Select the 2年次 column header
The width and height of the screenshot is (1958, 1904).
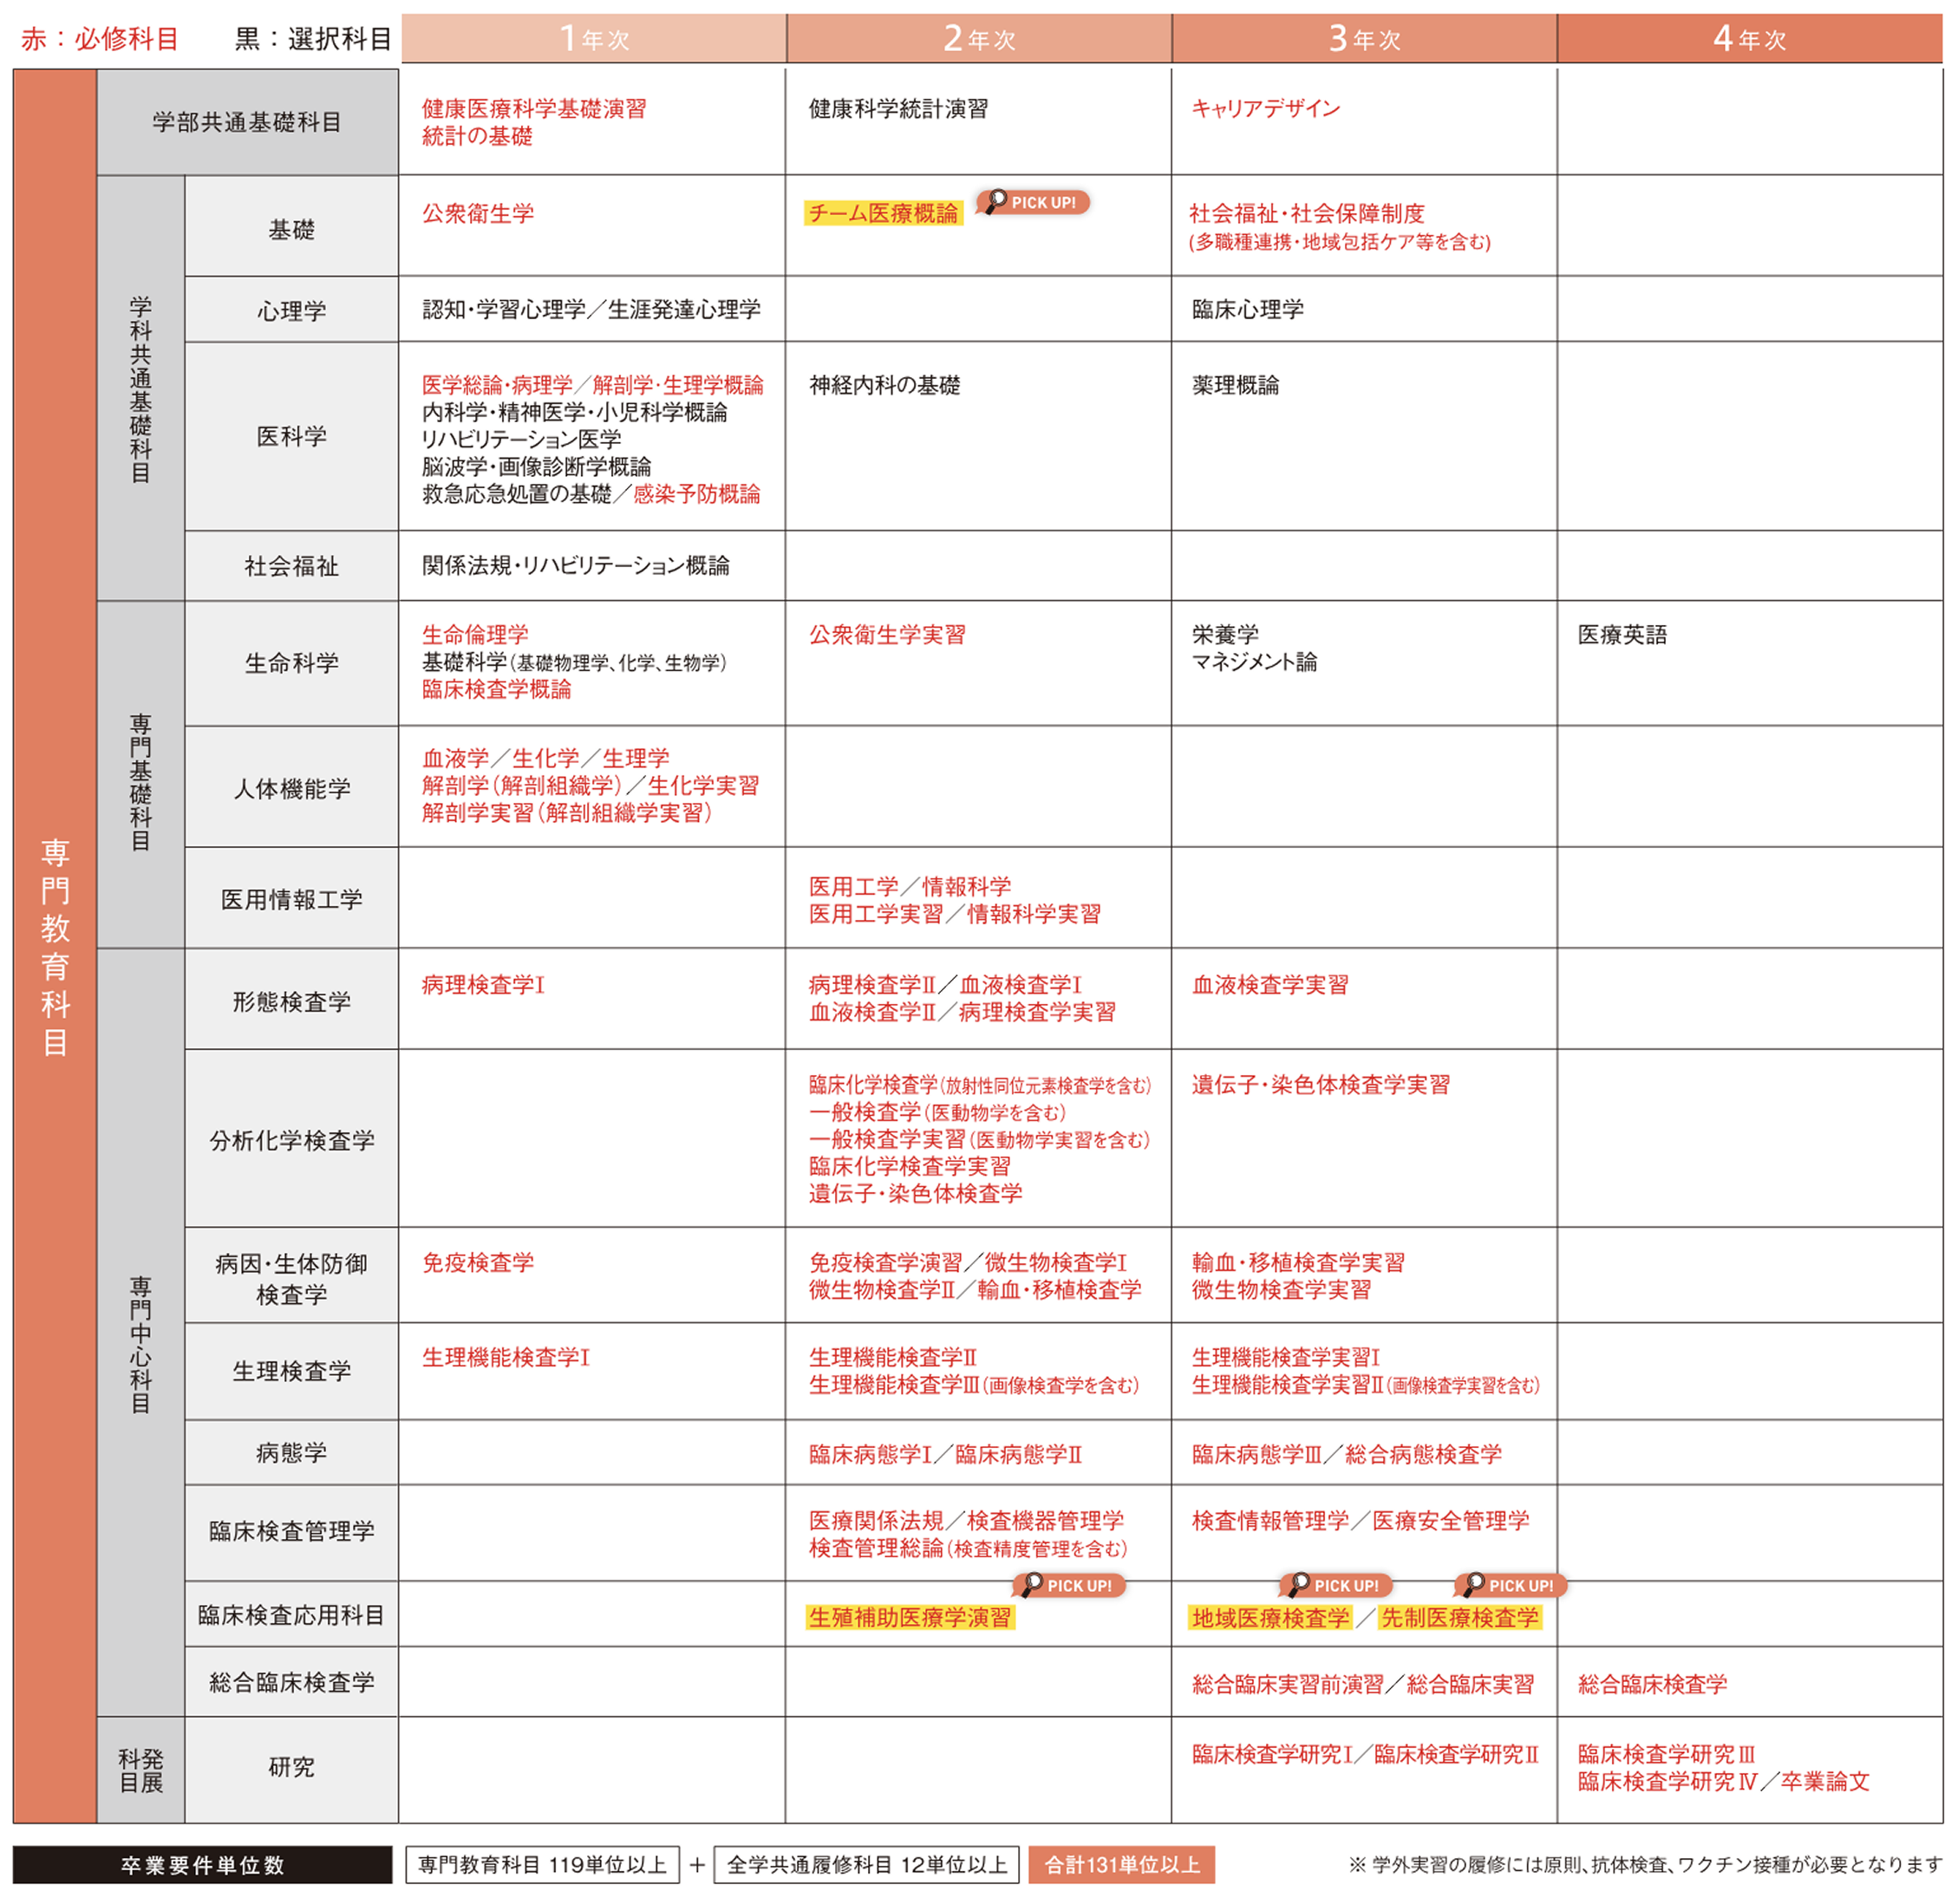tap(978, 39)
